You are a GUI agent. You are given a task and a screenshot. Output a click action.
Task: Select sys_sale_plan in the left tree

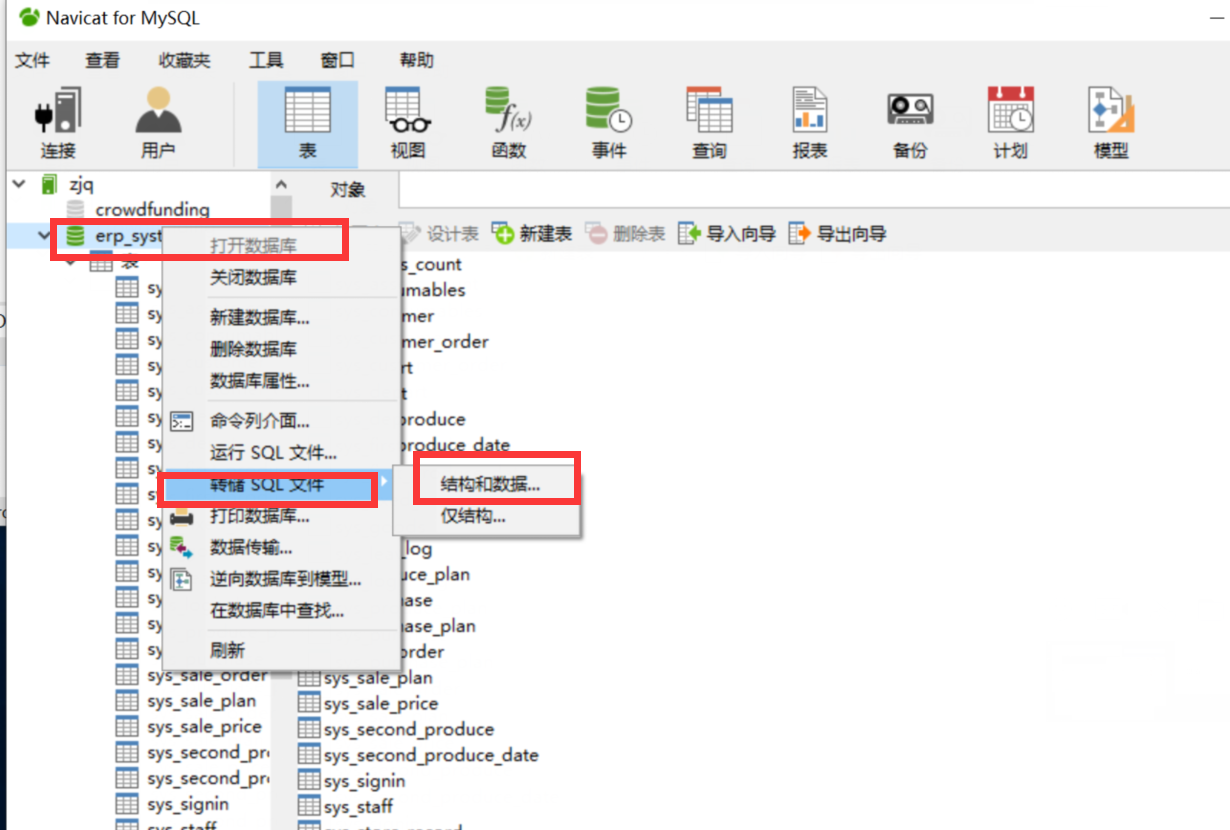tap(201, 701)
